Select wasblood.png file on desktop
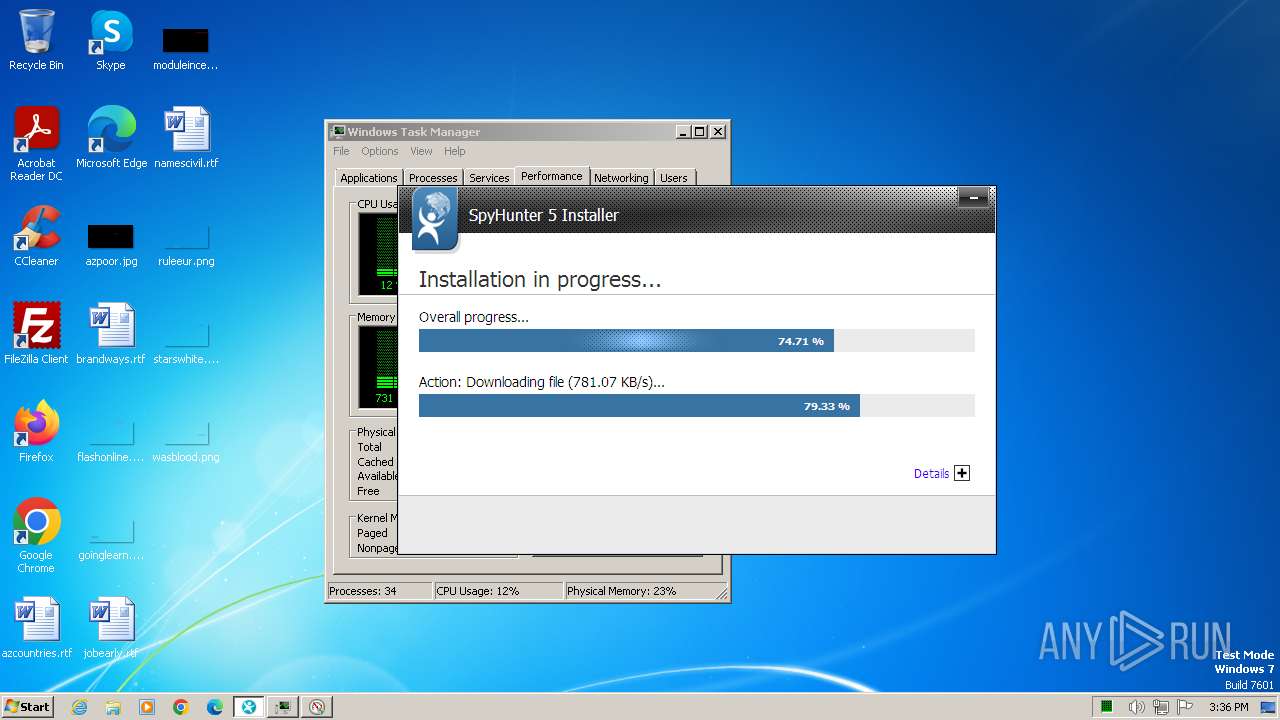The height and width of the screenshot is (720, 1280). (186, 440)
